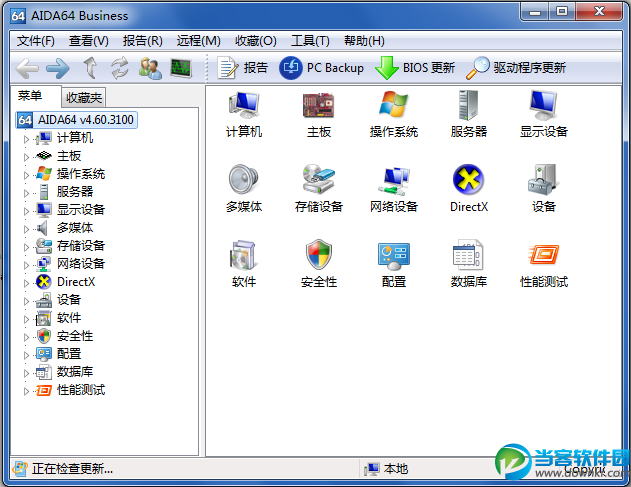The height and width of the screenshot is (487, 631).
Task: Expand the 多媒体 tree node
Action: [x=26, y=229]
